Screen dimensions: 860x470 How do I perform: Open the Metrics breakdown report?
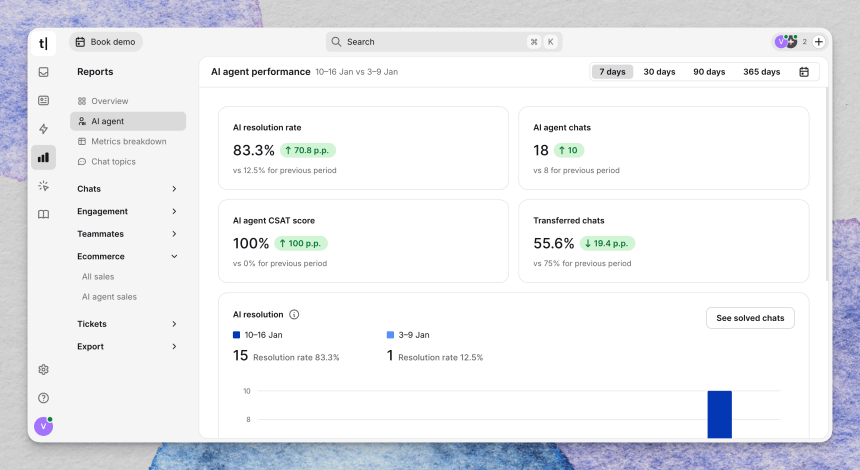point(128,141)
